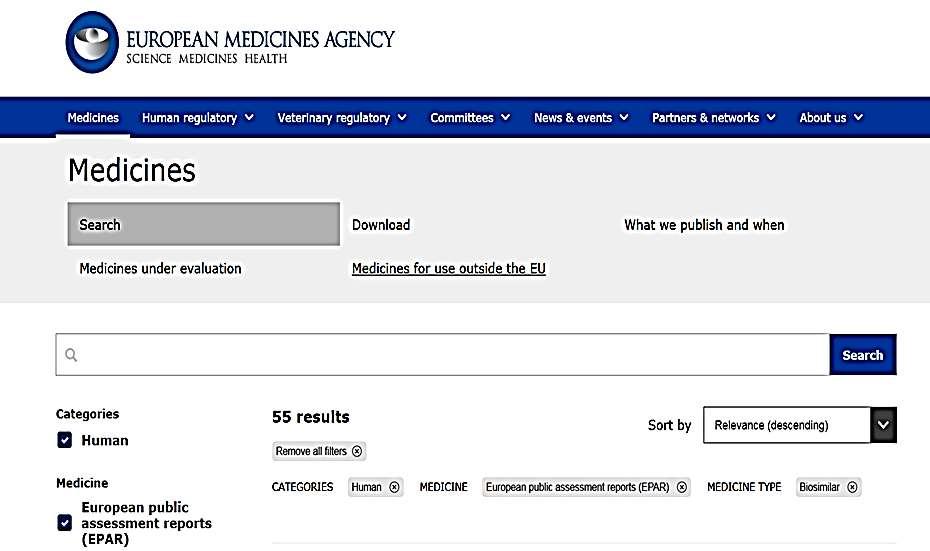
Task: Click the Sort by dropdown arrow
Action: click(x=884, y=425)
